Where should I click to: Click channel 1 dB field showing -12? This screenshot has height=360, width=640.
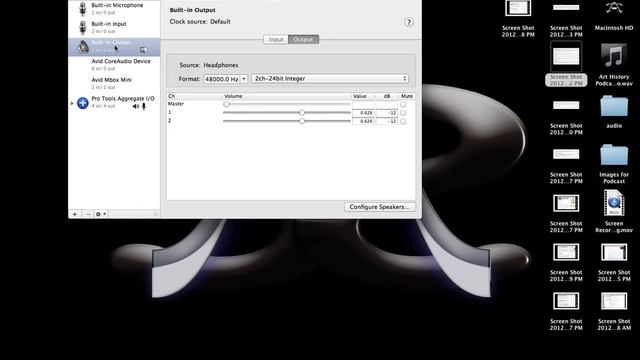click(x=387, y=113)
